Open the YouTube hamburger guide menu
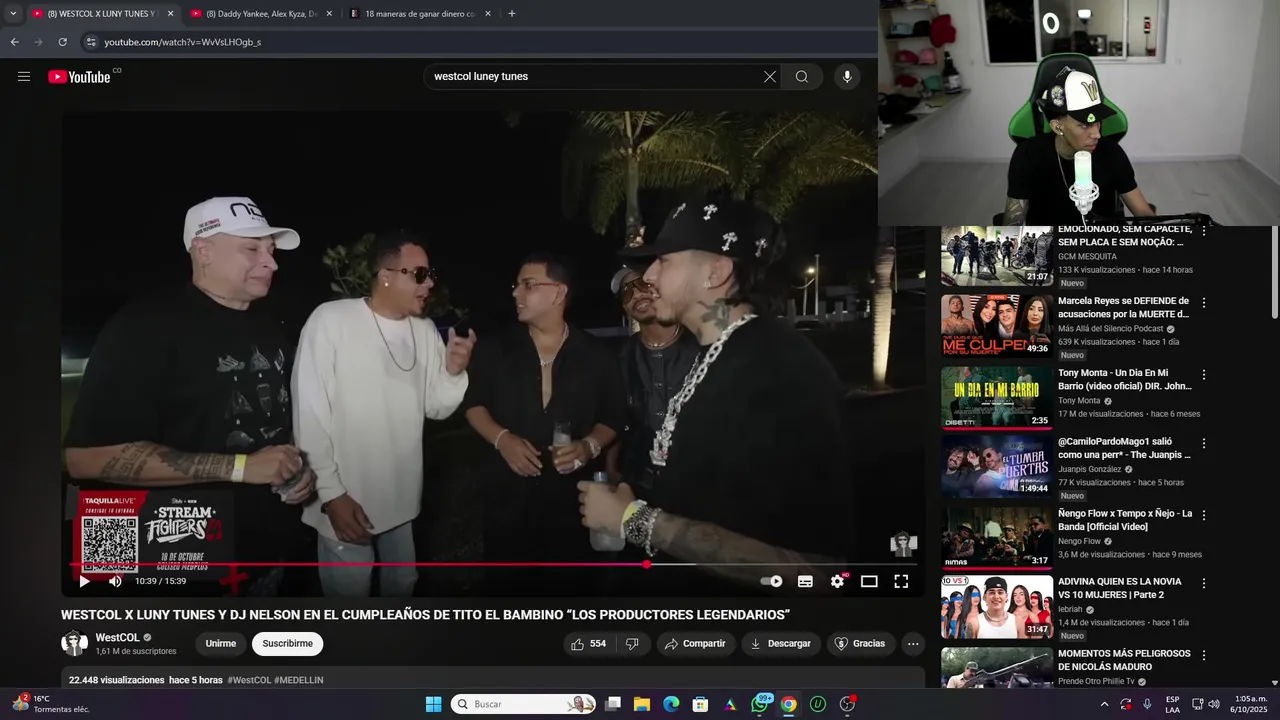Viewport: 1280px width, 720px height. [x=24, y=77]
